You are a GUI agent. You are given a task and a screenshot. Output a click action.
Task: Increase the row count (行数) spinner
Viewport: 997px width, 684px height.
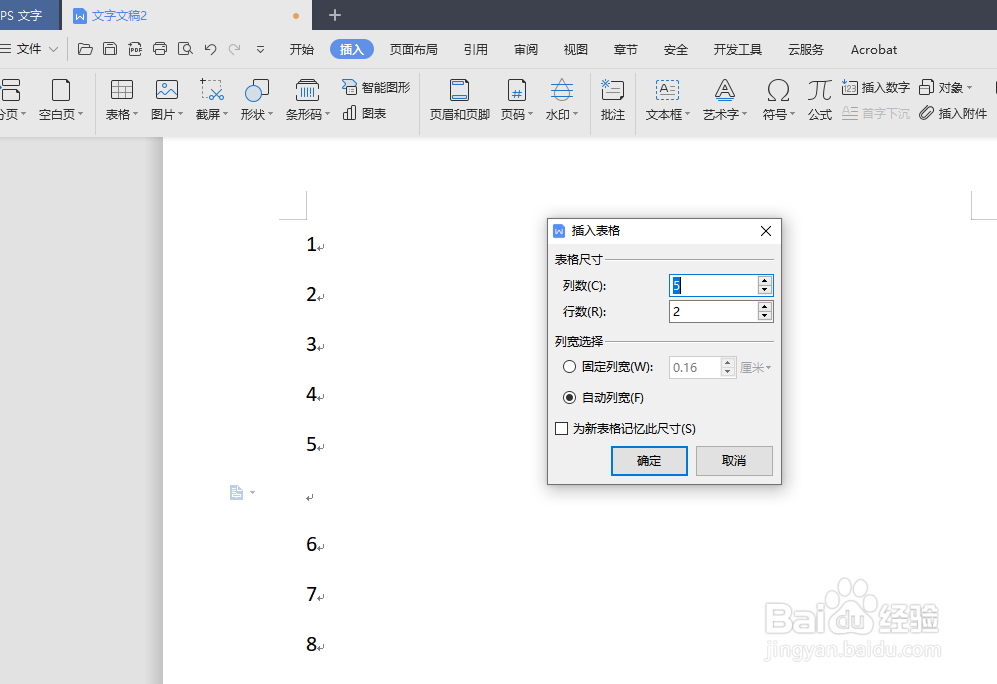[x=765, y=307]
